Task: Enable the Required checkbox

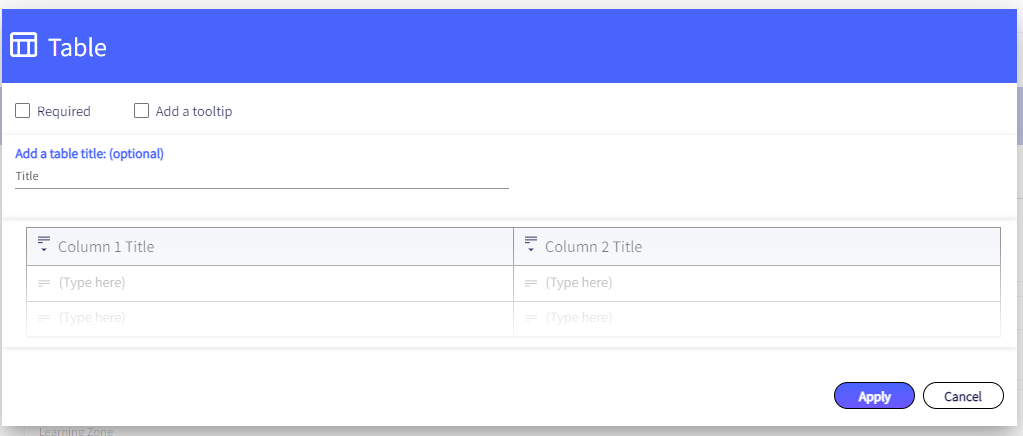Action: [23, 110]
